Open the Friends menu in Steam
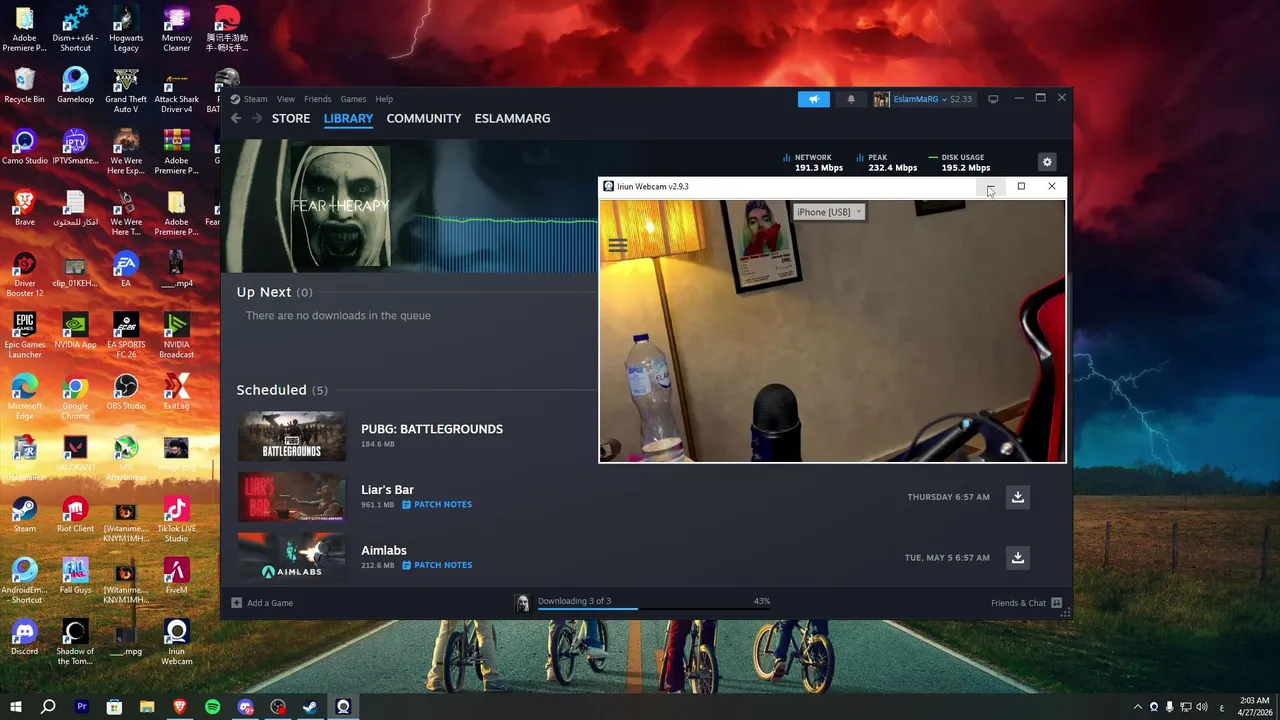Viewport: 1280px width, 720px height. click(318, 99)
